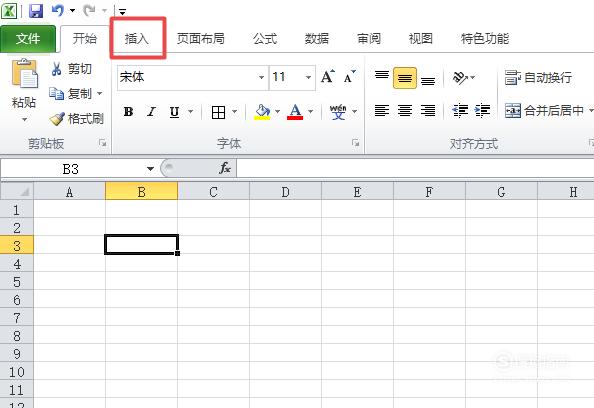This screenshot has height=408, width=594.
Task: Enable 自动换行 wrap text
Action: point(538,78)
